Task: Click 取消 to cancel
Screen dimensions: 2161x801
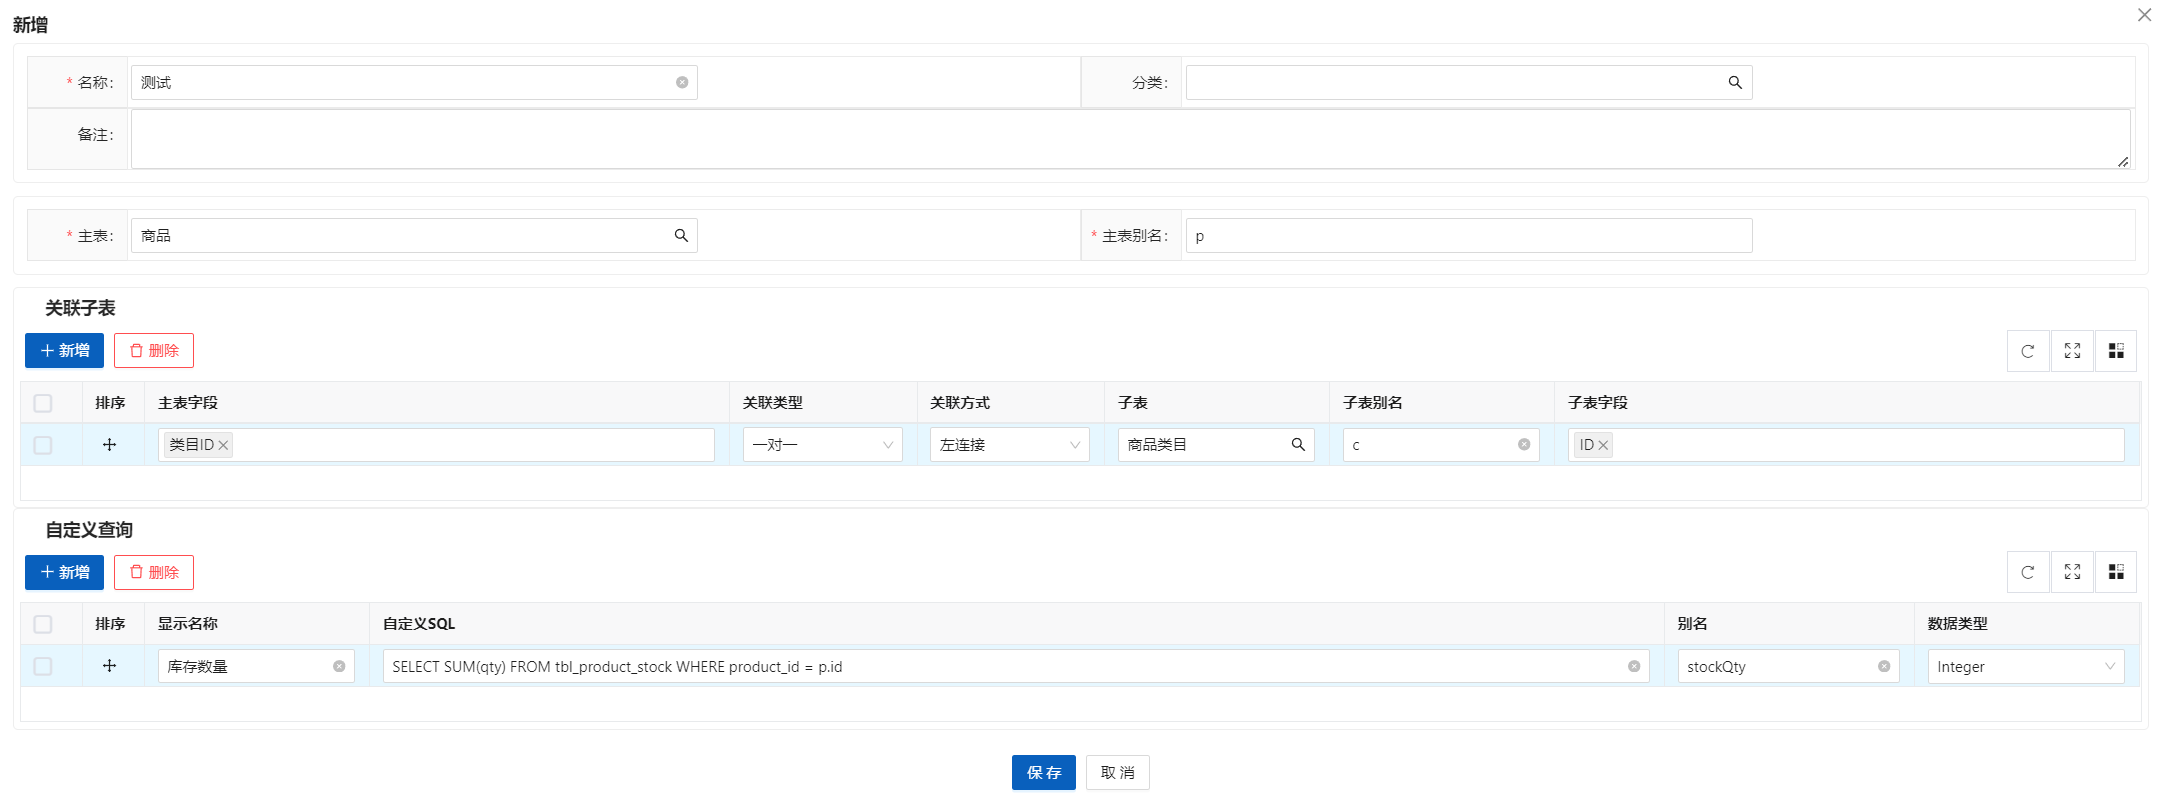Action: [x=1117, y=773]
